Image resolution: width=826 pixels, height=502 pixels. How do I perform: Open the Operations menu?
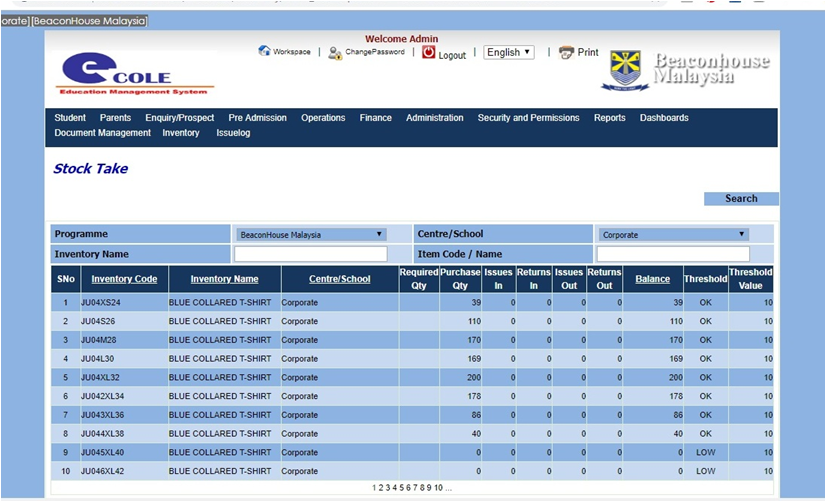click(323, 117)
